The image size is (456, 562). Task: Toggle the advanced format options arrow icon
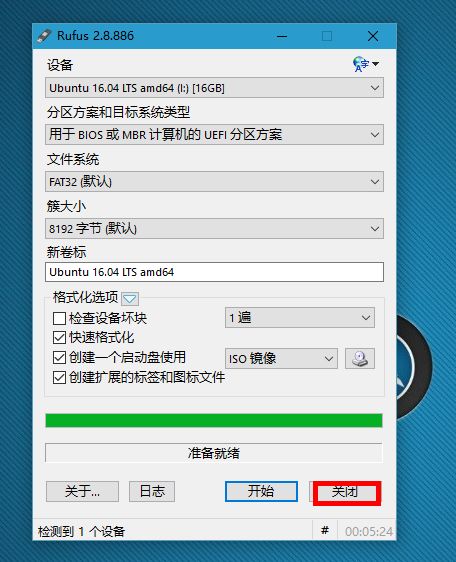[x=130, y=298]
